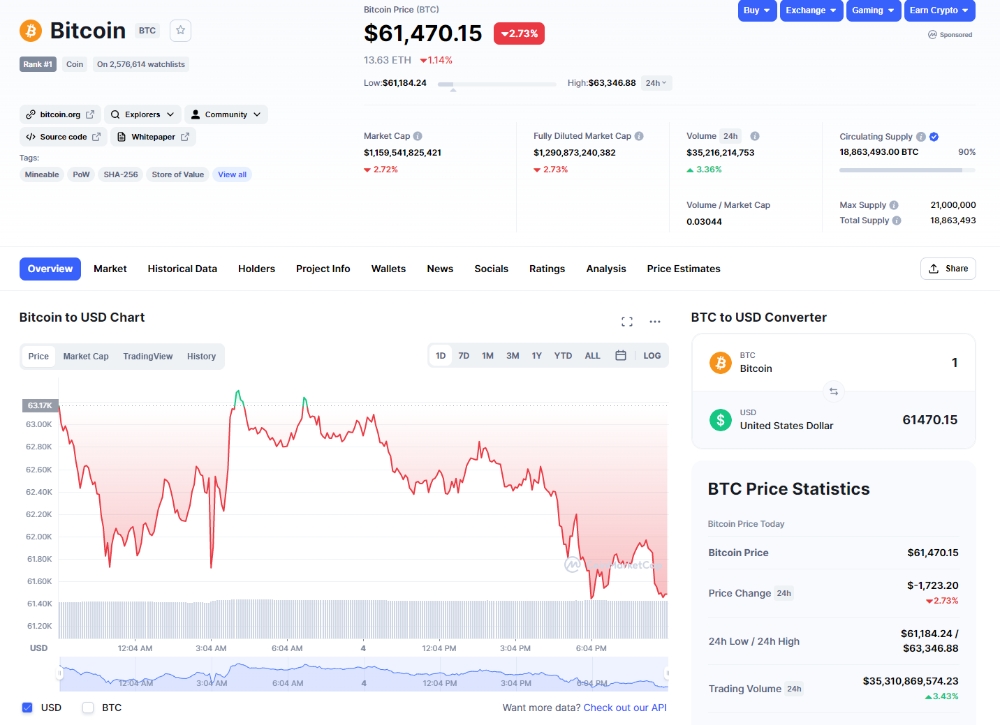Open the chart in fullscreen mode

[x=627, y=321]
